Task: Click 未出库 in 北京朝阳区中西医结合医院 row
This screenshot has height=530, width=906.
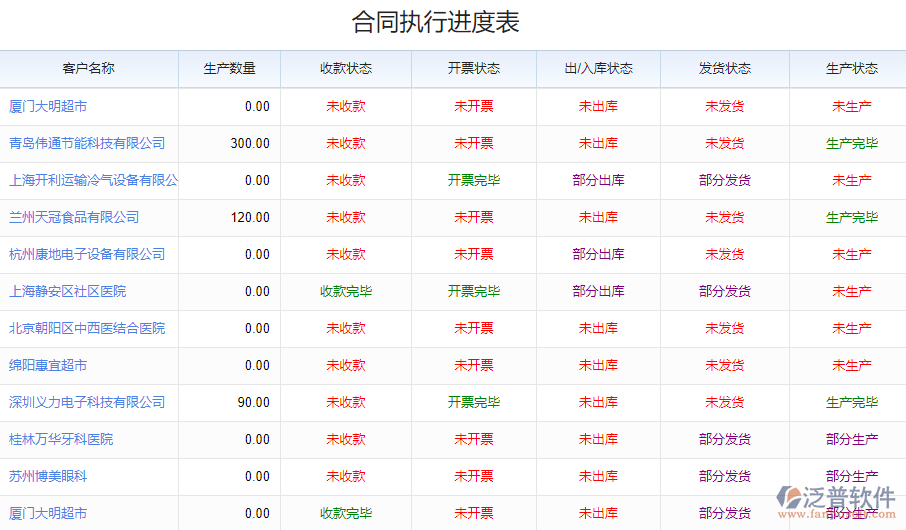Action: (599, 328)
